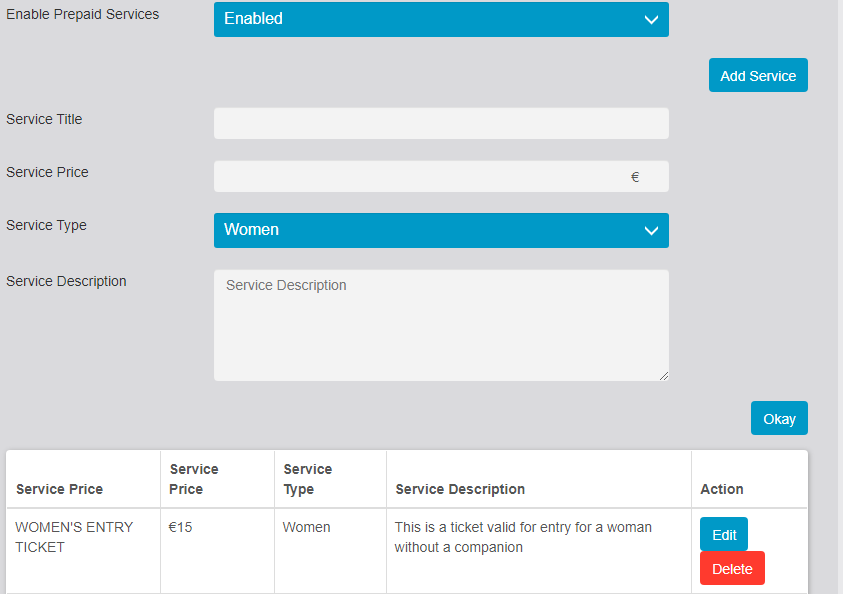This screenshot has height=594, width=843.
Task: Click the €15 price cell in the table
Action: pos(181,527)
